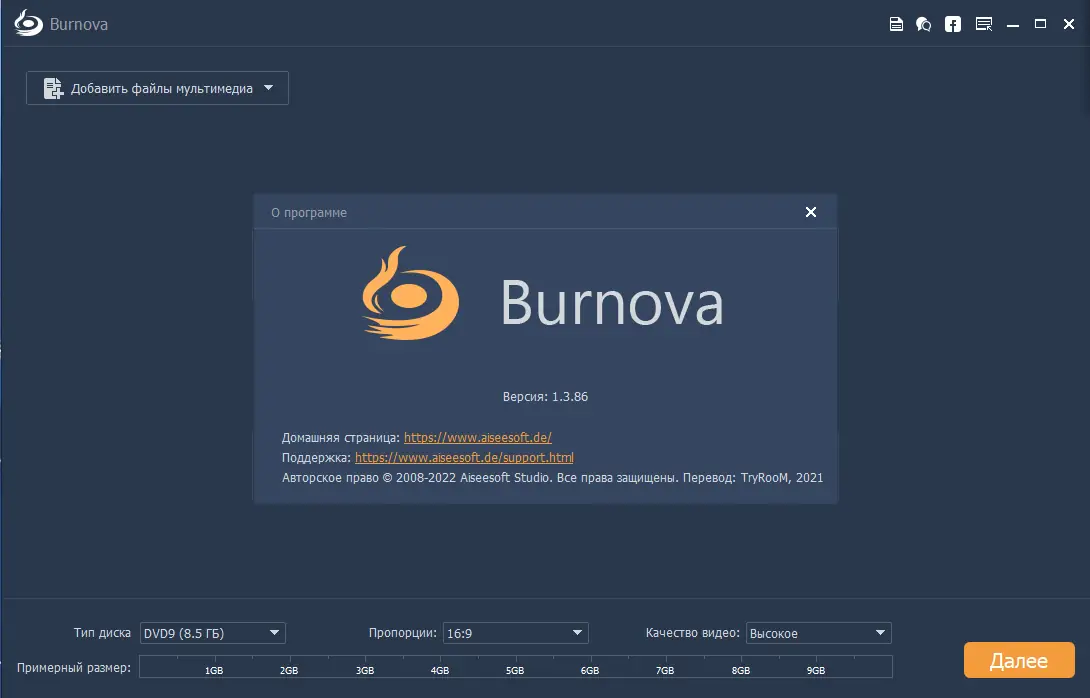Close the Burnova main window
The height and width of the screenshot is (698, 1090).
click(1069, 24)
